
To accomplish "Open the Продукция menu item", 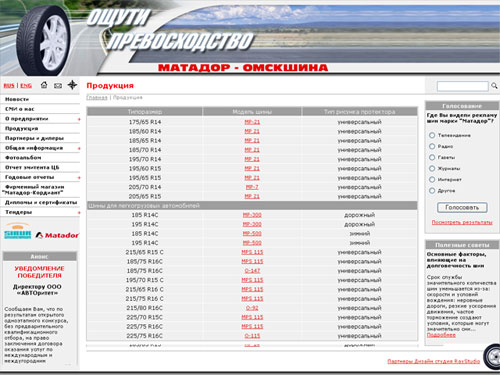I will click(22, 128).
